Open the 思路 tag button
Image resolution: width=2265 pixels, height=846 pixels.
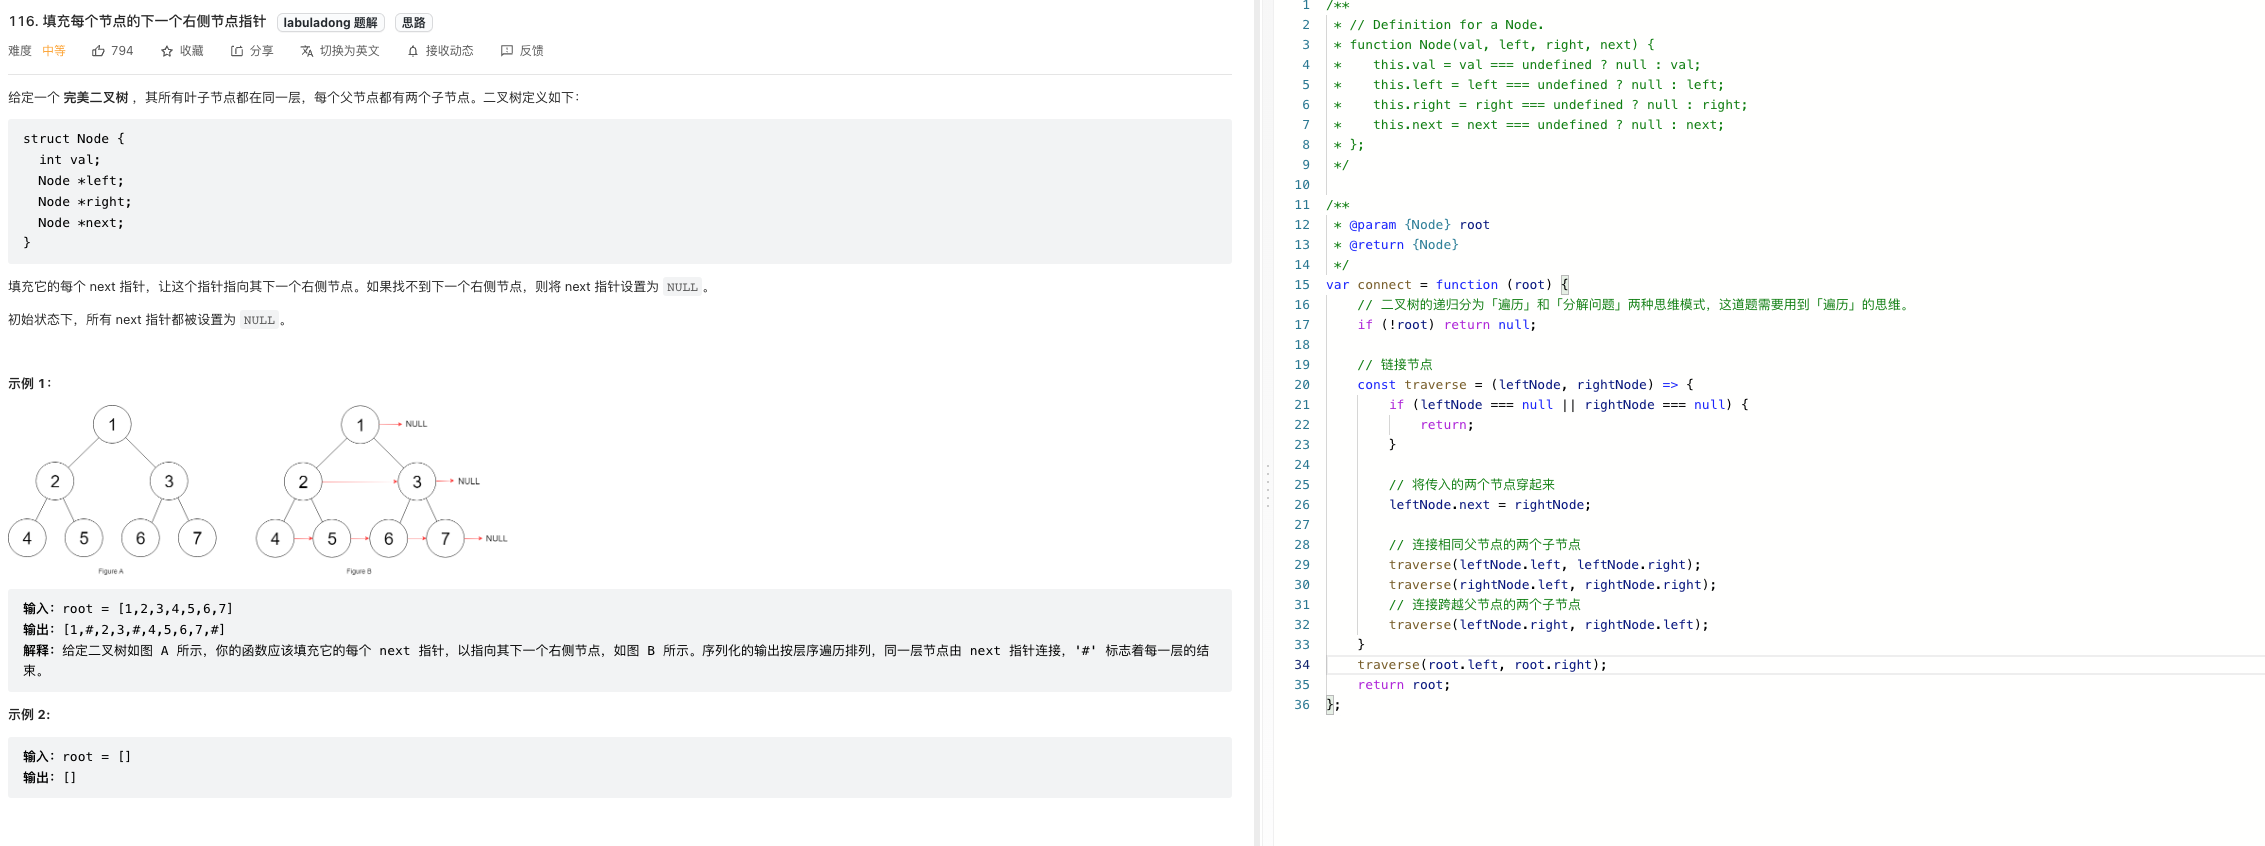click(414, 22)
